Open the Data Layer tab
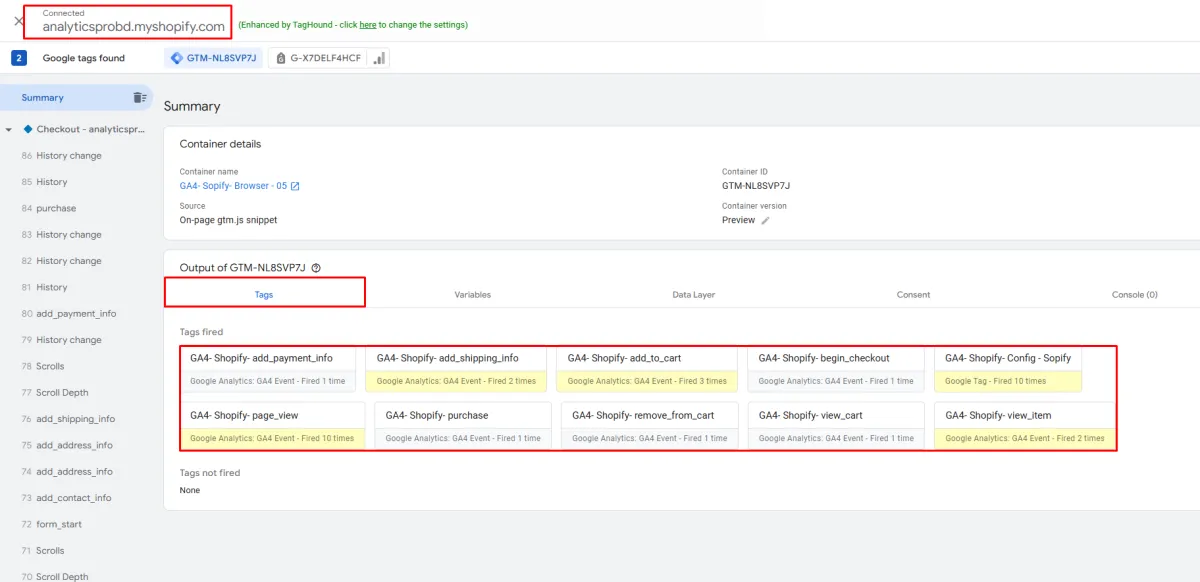1200x582 pixels. 693,294
